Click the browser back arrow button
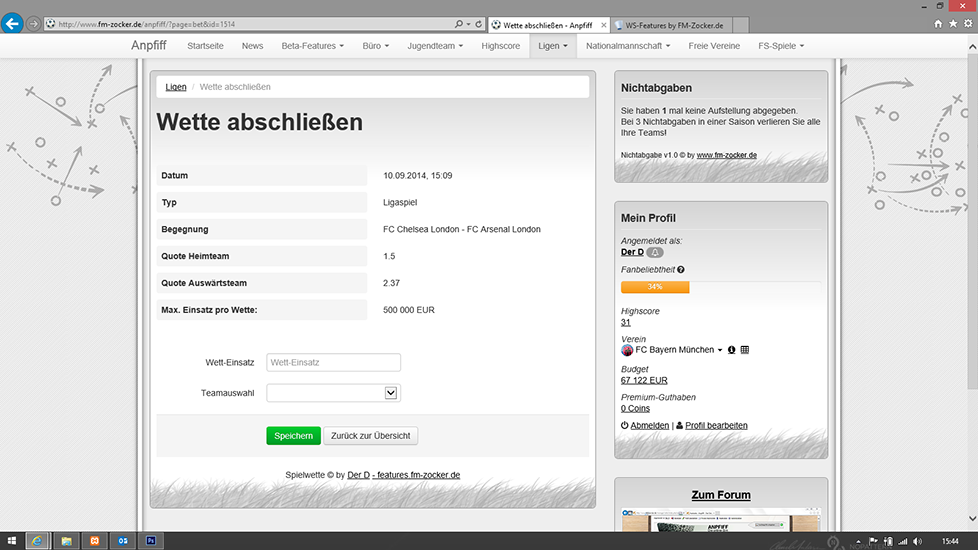Image resolution: width=978 pixels, height=550 pixels. click(x=13, y=23)
